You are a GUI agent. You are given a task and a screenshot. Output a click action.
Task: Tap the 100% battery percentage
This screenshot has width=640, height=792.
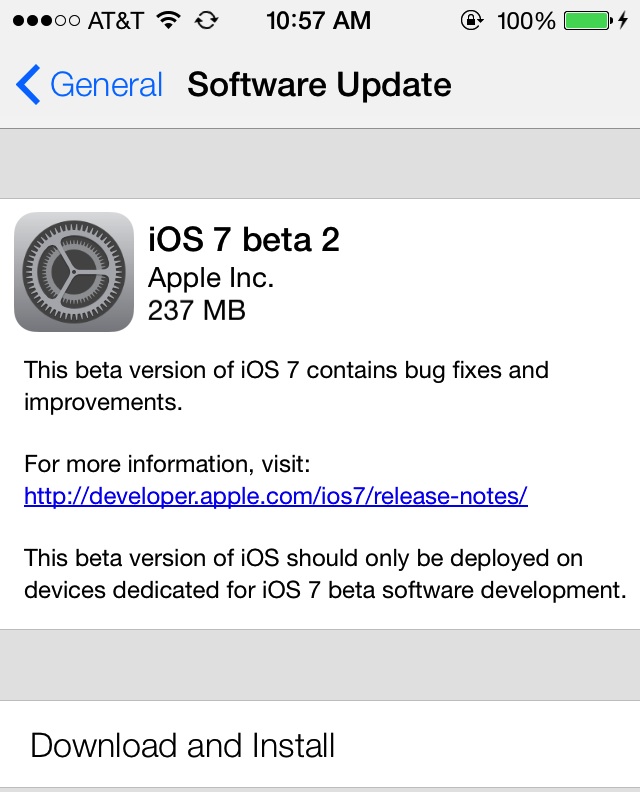coord(526,21)
